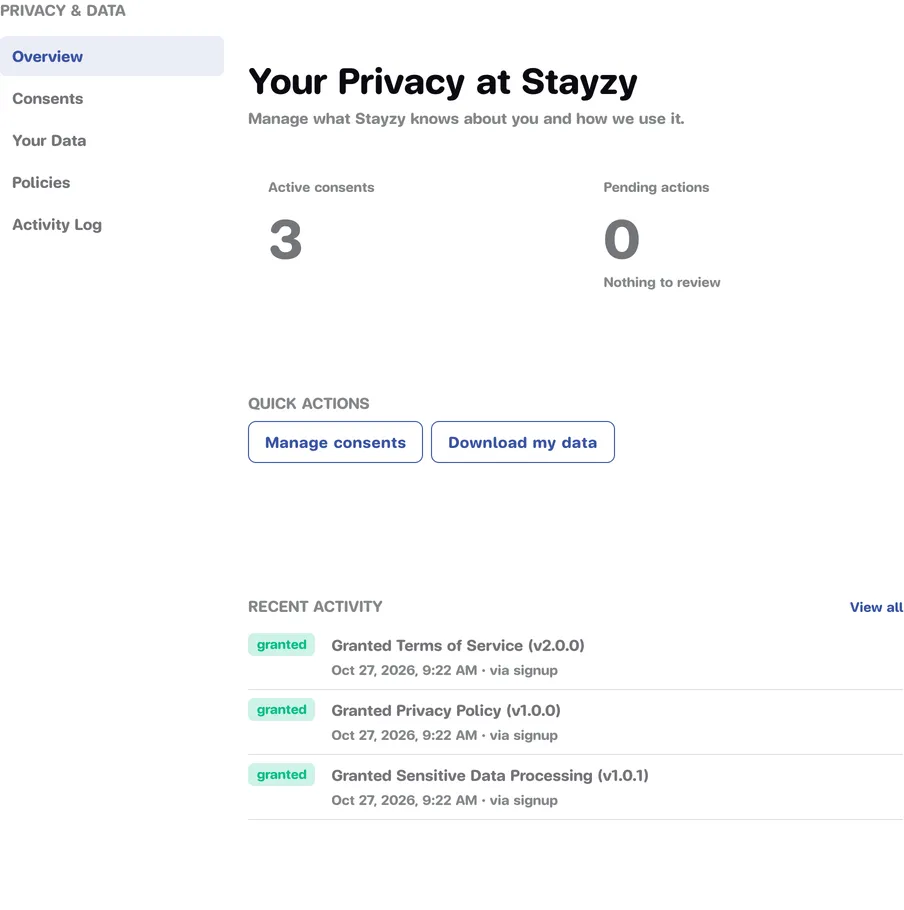Screen dimensions: 904x910
Task: Click Download my data button
Action: [523, 442]
